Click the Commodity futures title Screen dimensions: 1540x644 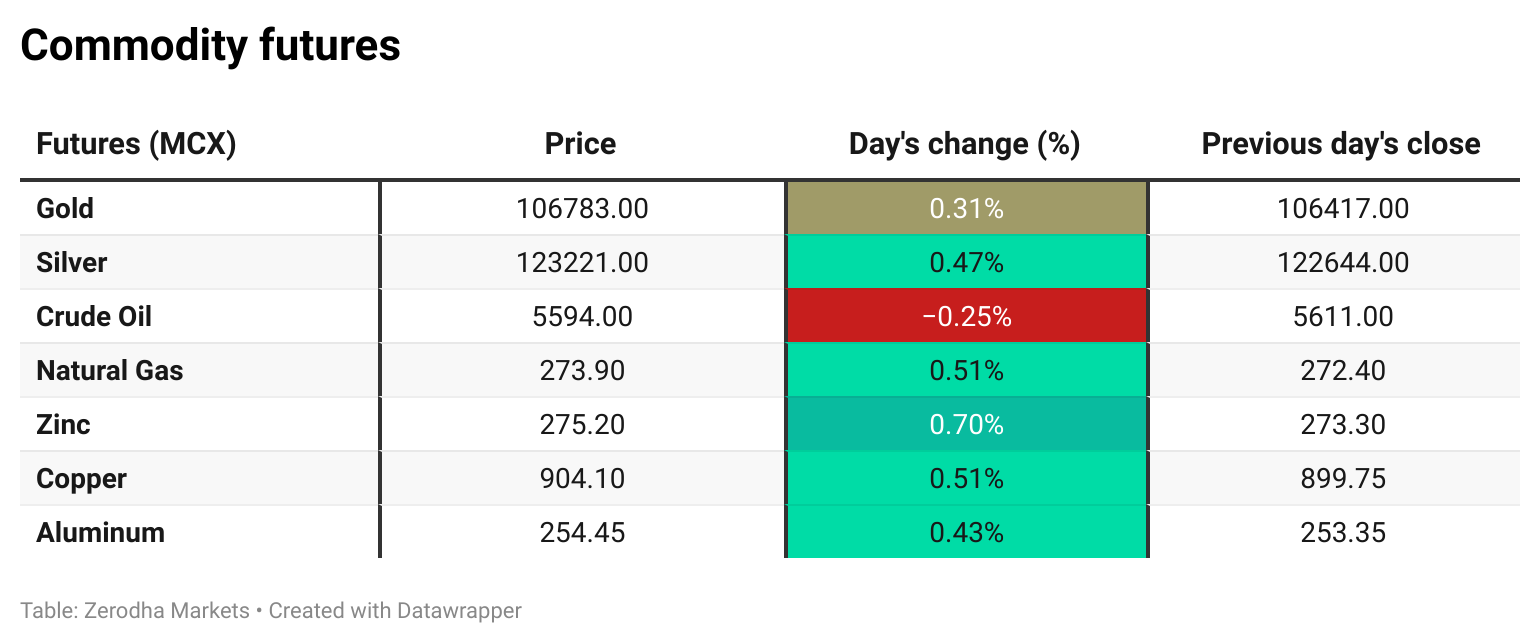click(210, 45)
